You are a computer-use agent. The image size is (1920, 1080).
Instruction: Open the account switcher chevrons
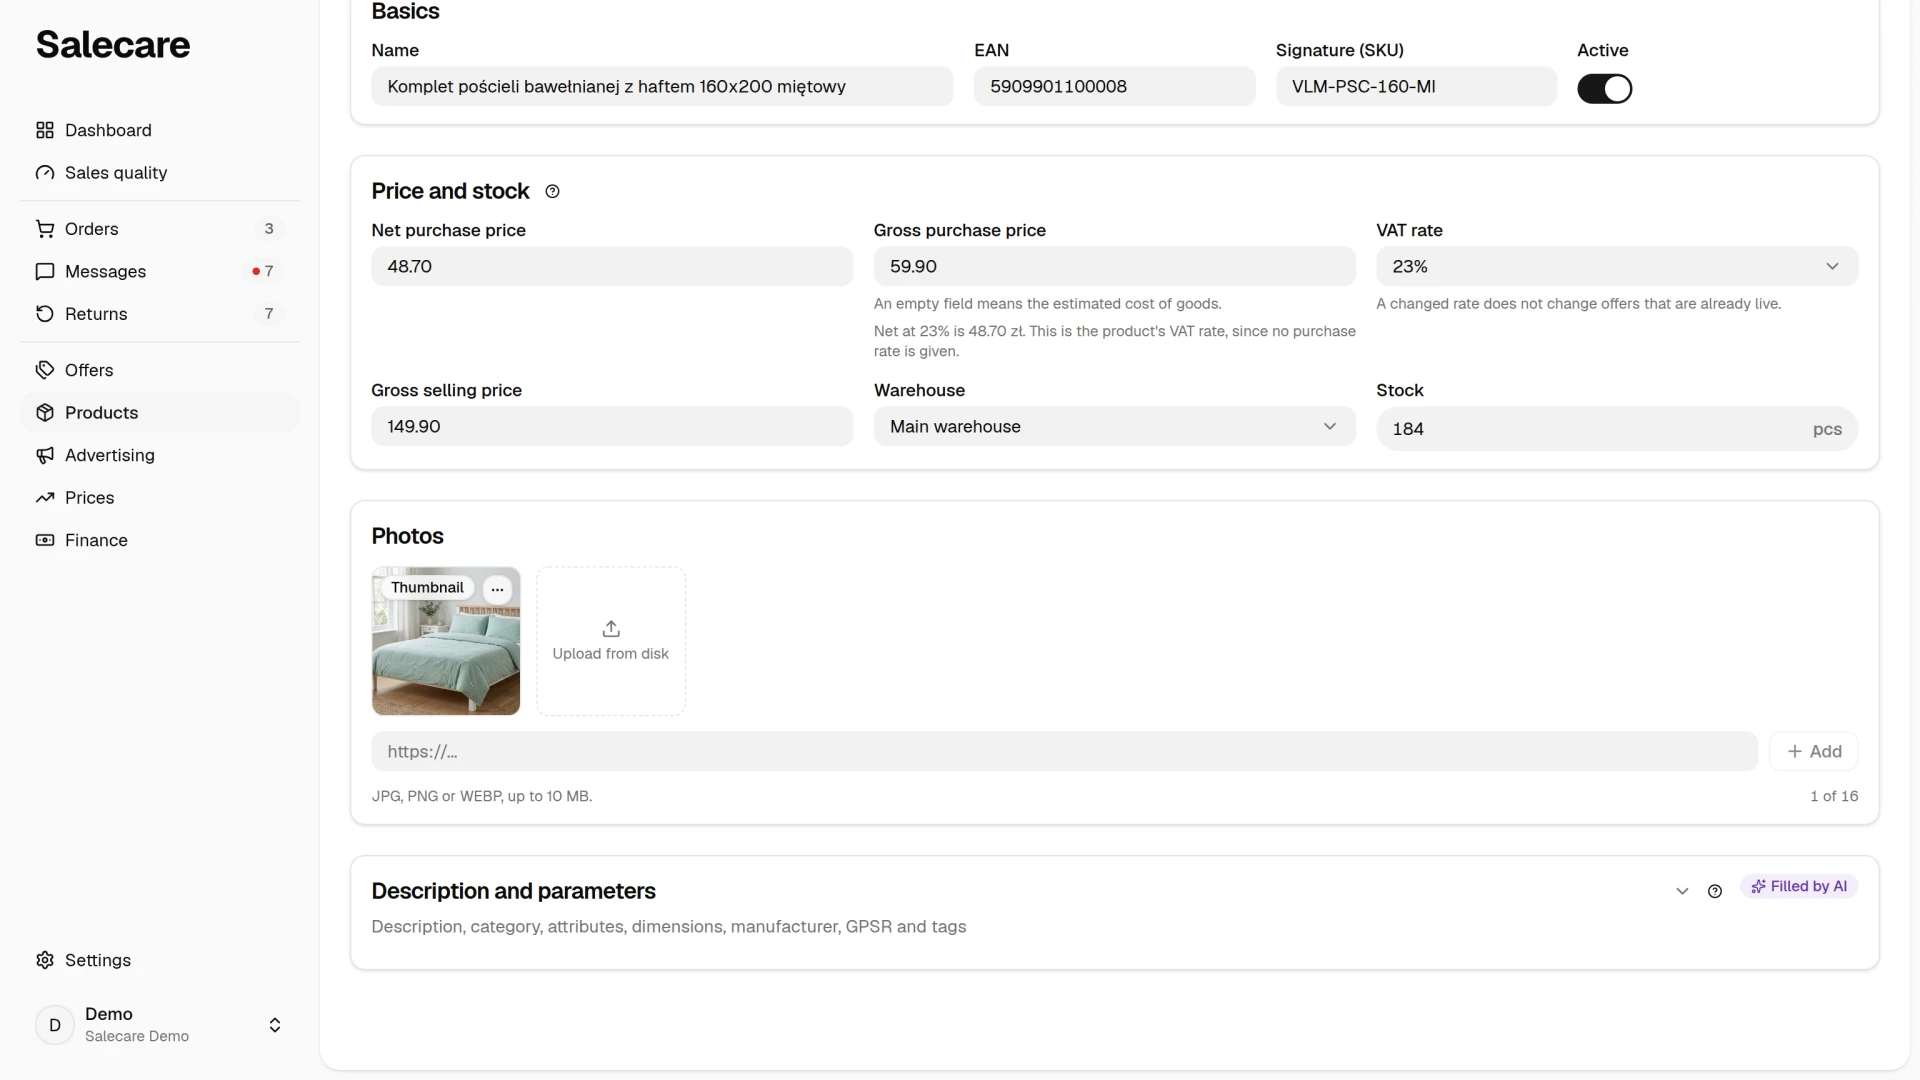pyautogui.click(x=275, y=1025)
